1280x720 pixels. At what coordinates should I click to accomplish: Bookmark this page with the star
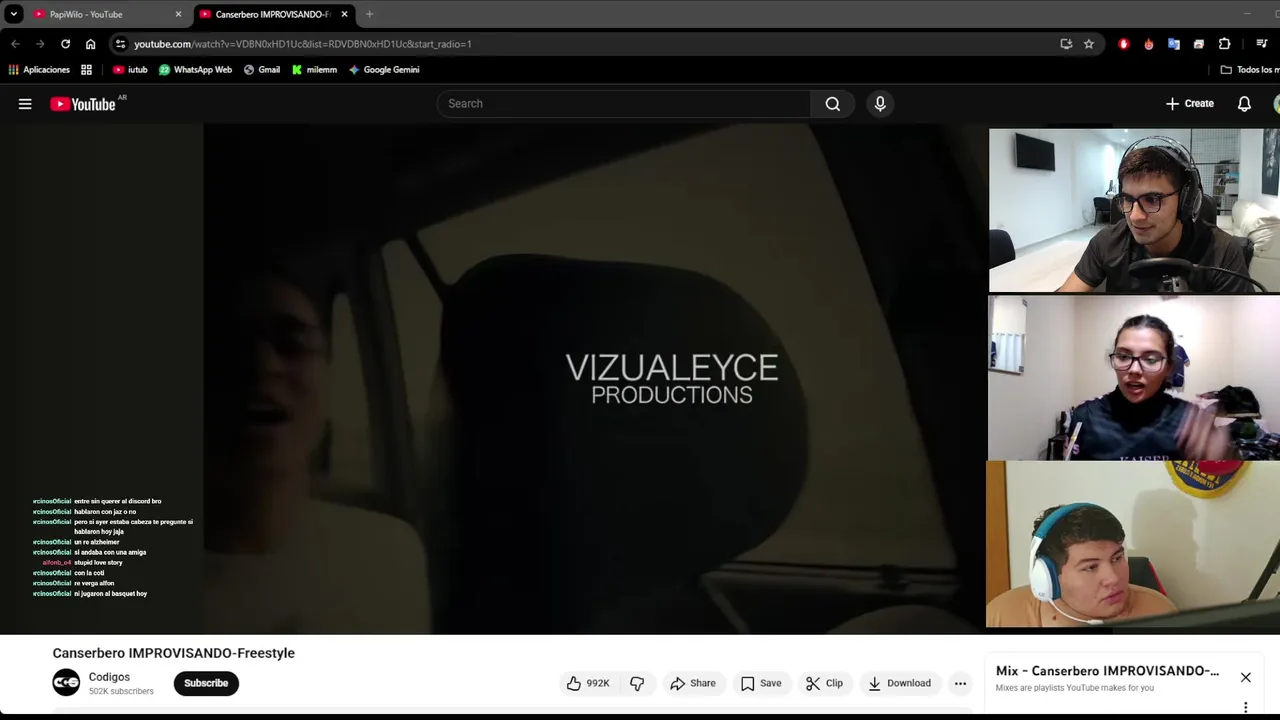[1089, 44]
